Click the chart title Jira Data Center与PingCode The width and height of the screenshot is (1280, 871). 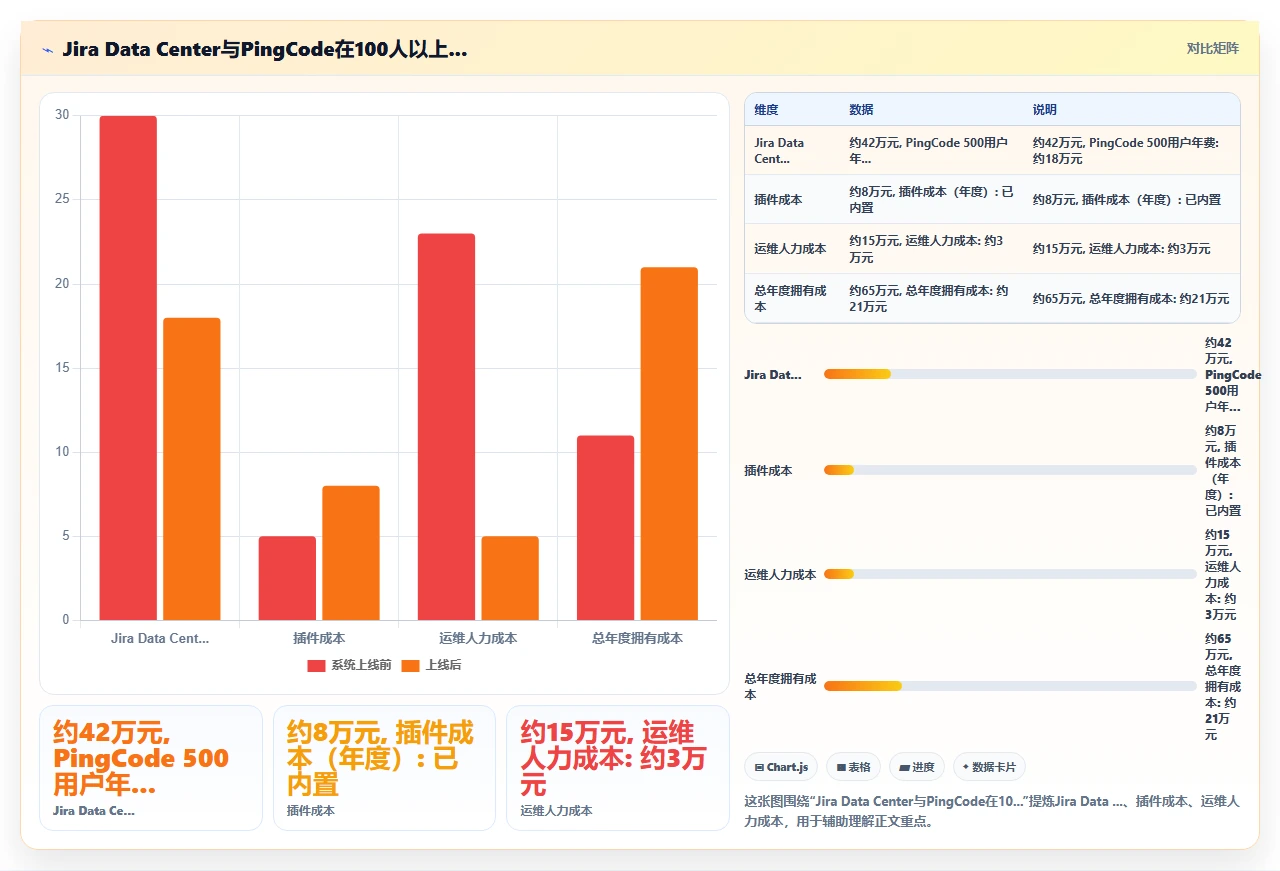coord(265,49)
